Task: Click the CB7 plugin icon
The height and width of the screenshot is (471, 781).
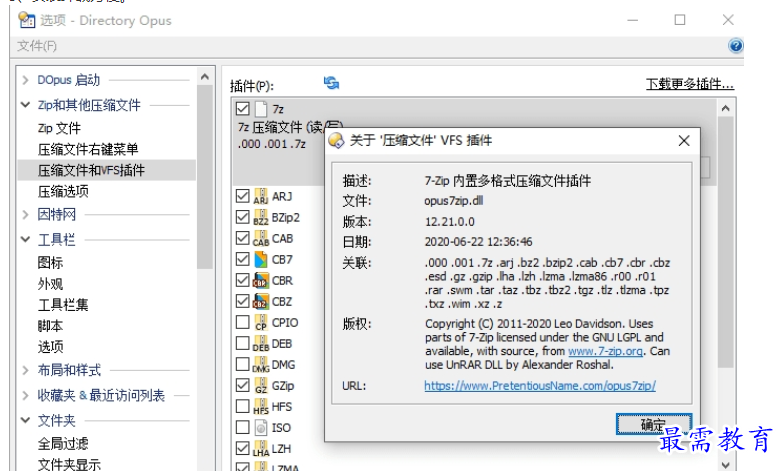Action: 260,259
